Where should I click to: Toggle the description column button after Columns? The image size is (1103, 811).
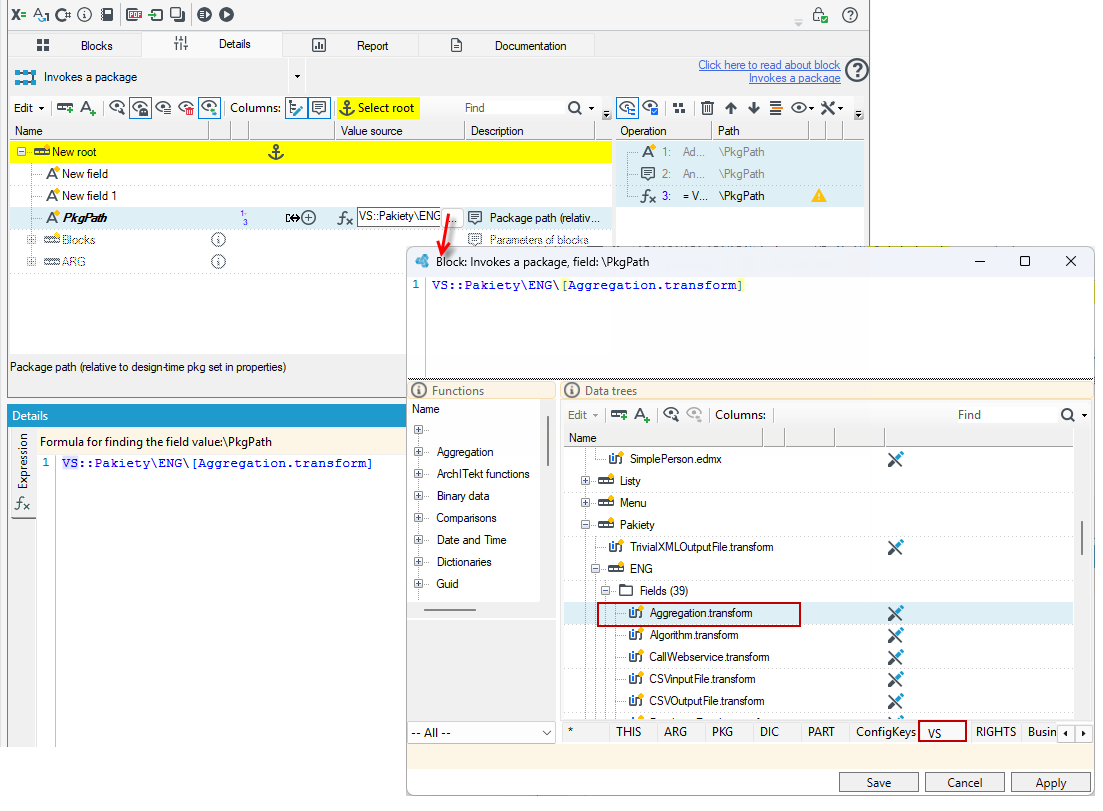[x=319, y=108]
